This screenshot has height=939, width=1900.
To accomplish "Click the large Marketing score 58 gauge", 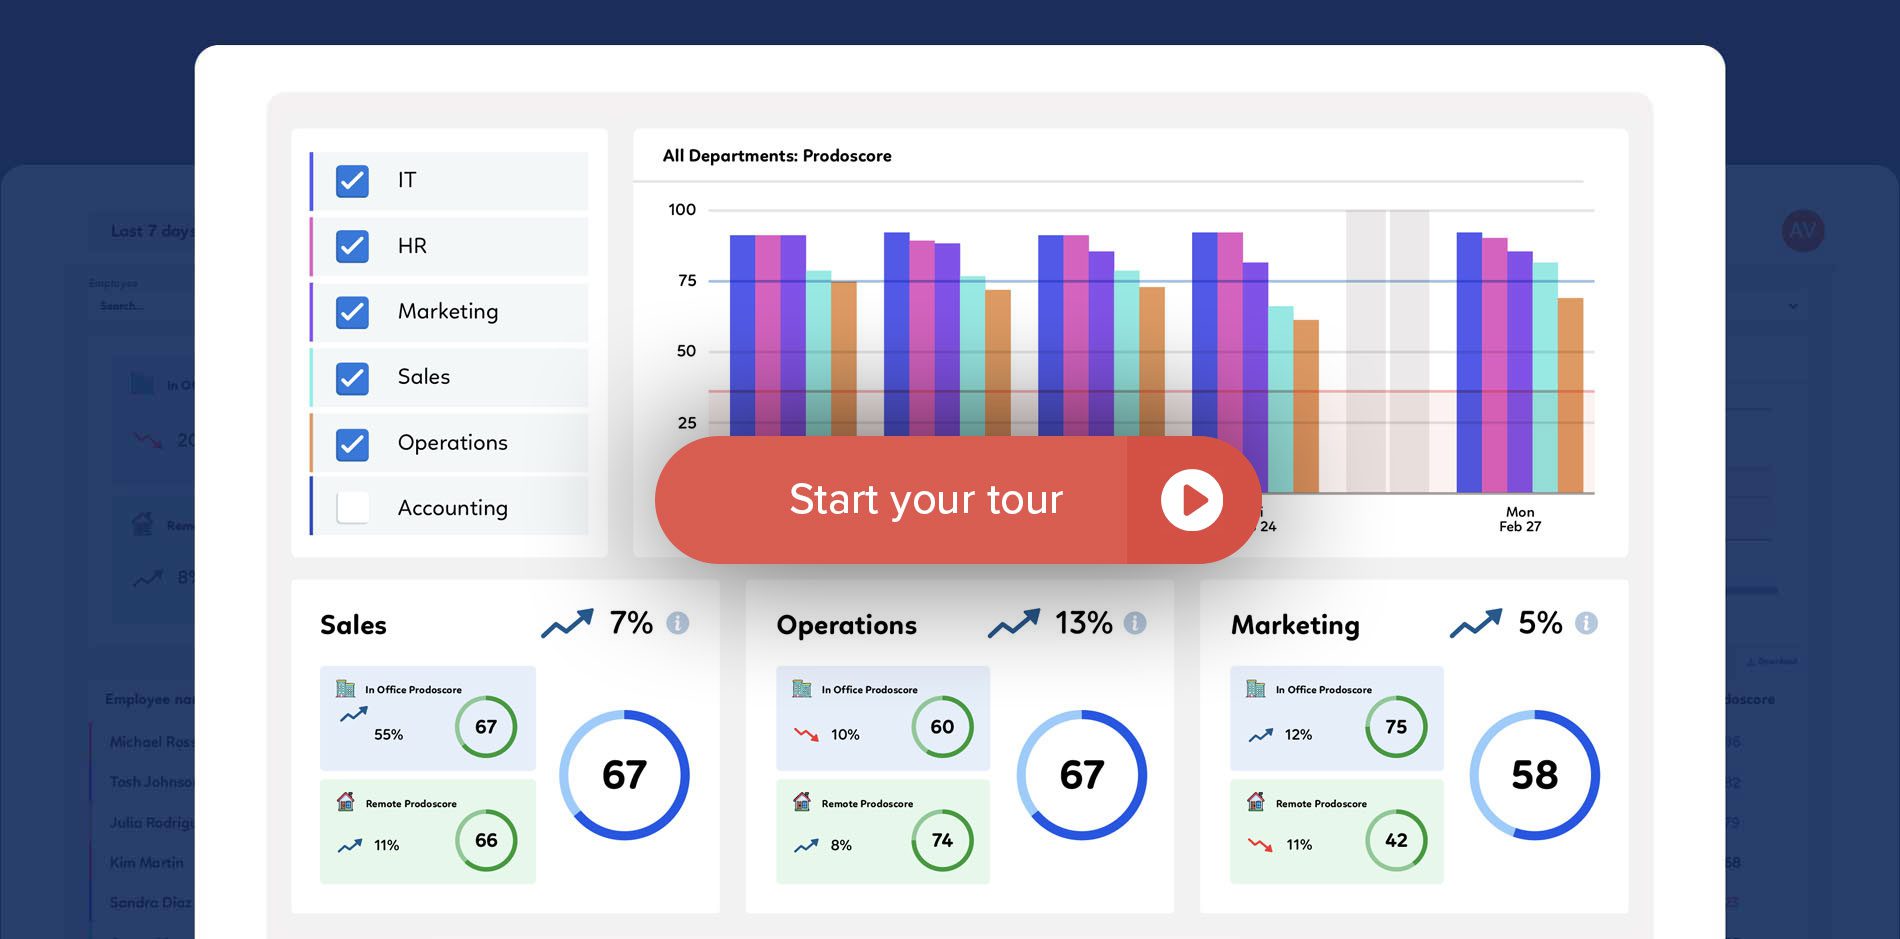I will [x=1535, y=775].
